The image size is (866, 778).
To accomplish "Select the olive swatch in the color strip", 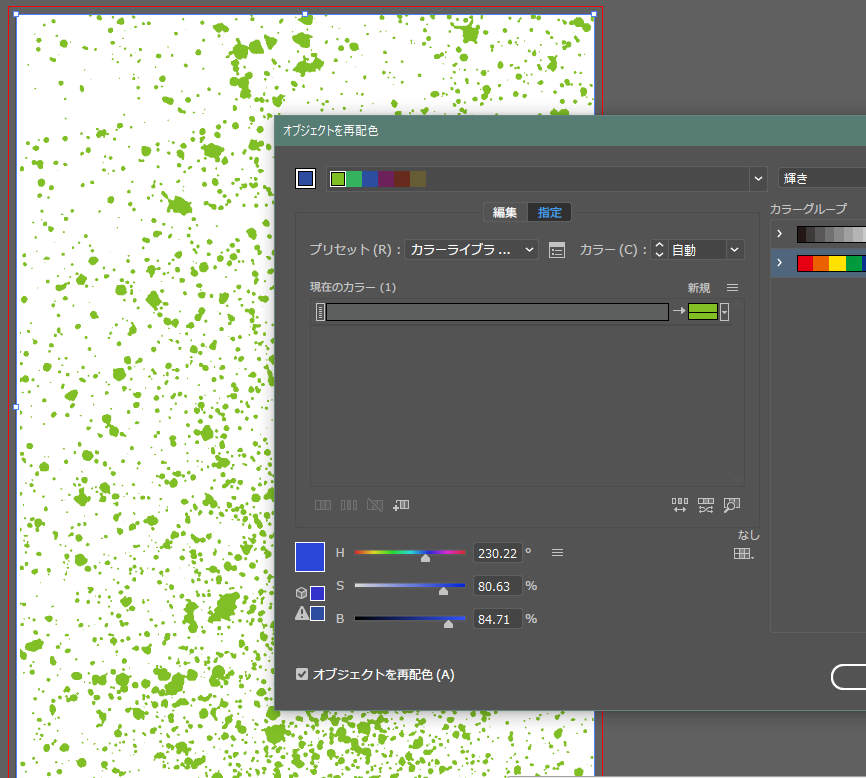I will [418, 179].
